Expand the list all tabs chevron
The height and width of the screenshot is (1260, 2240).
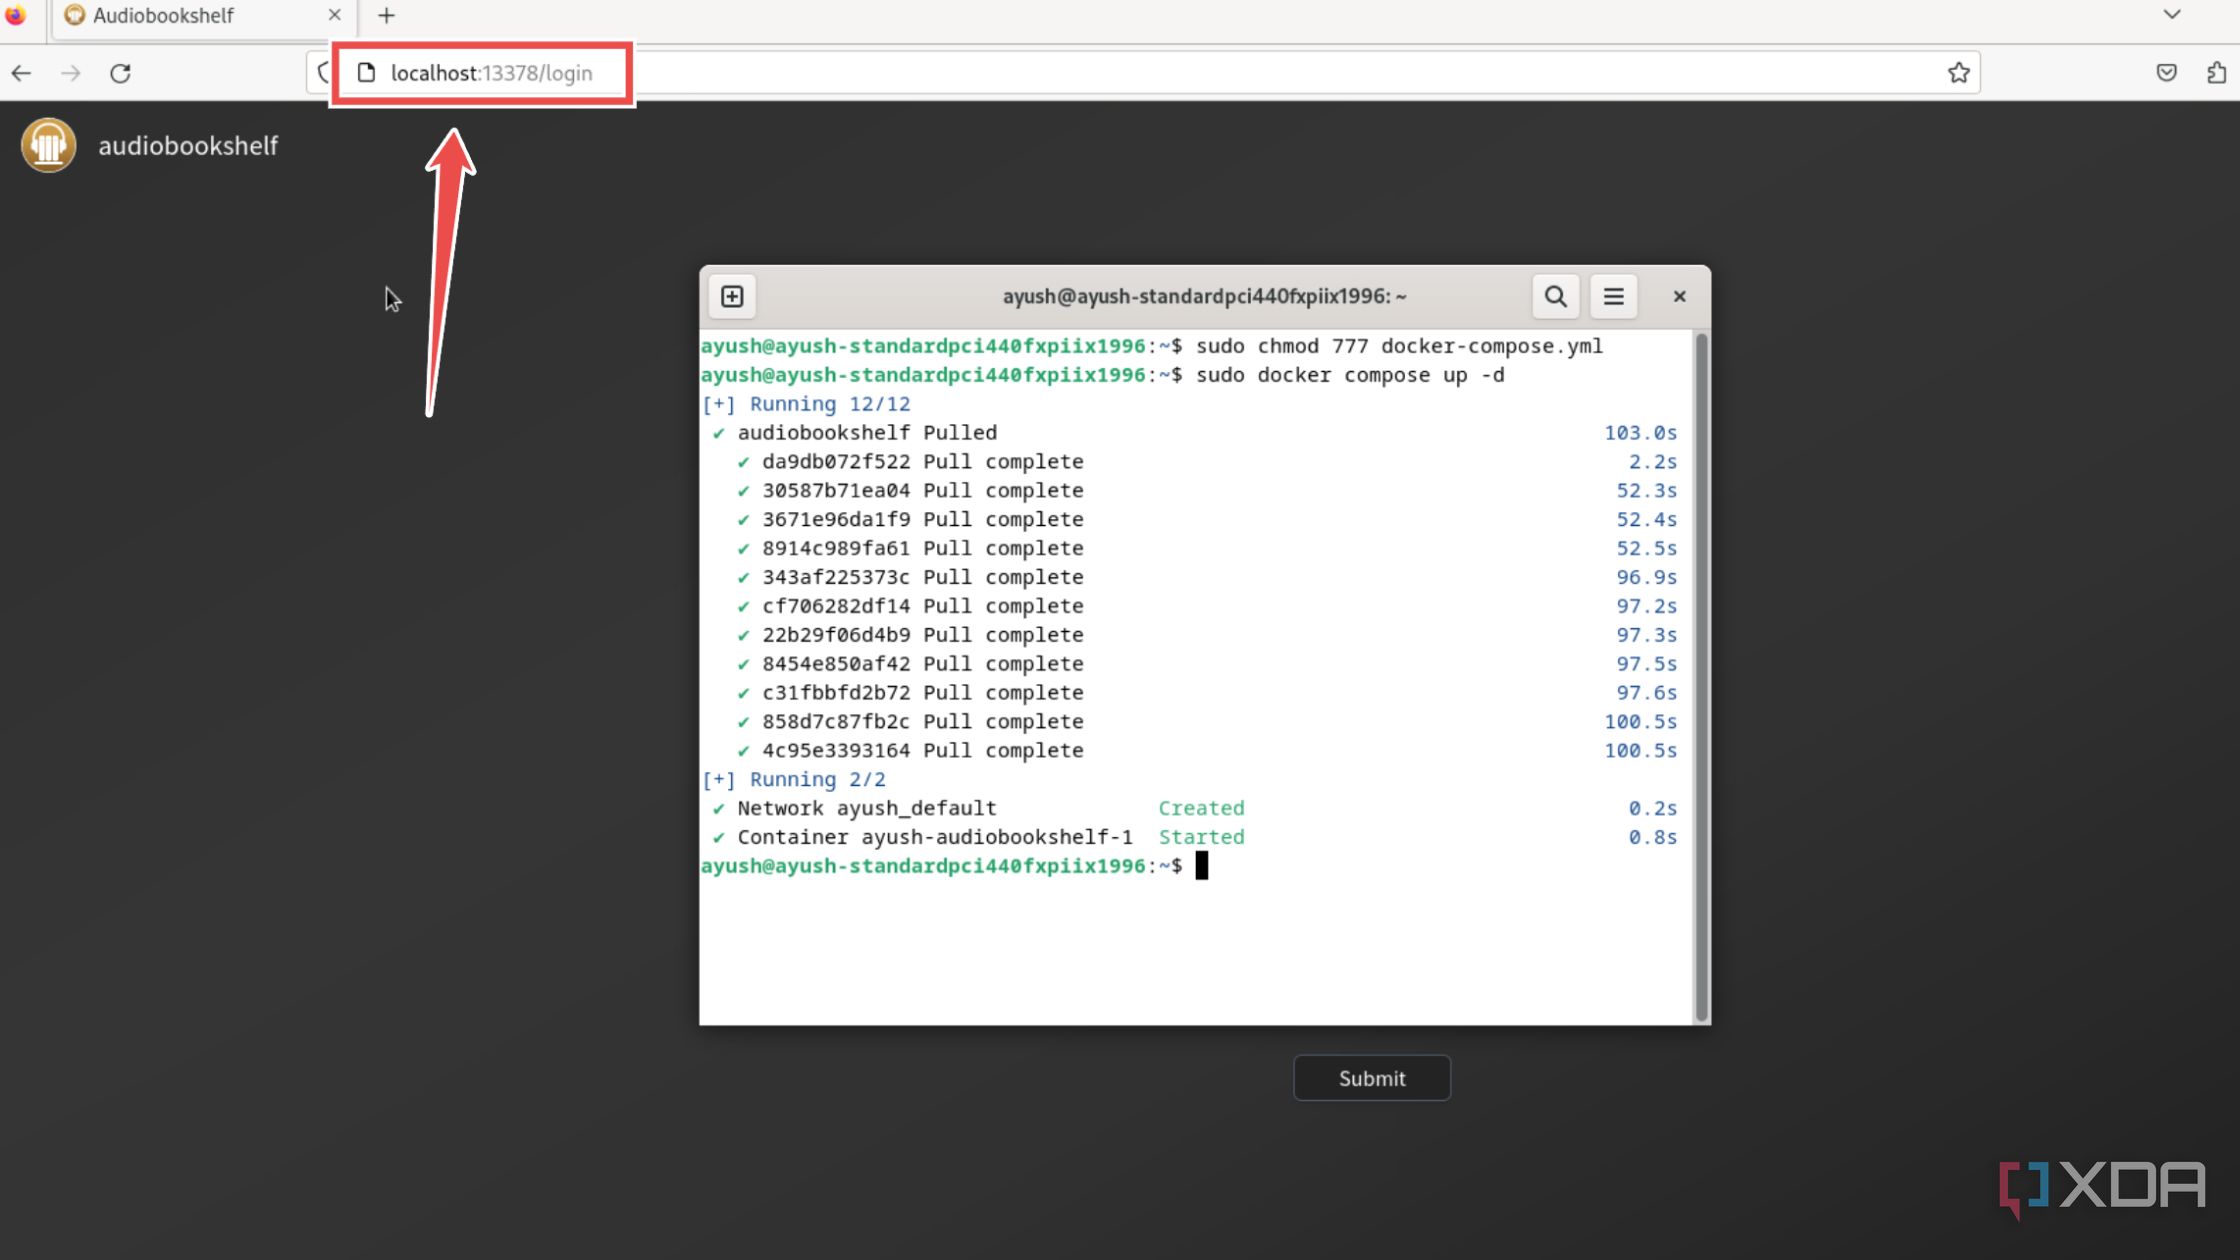pyautogui.click(x=2172, y=16)
